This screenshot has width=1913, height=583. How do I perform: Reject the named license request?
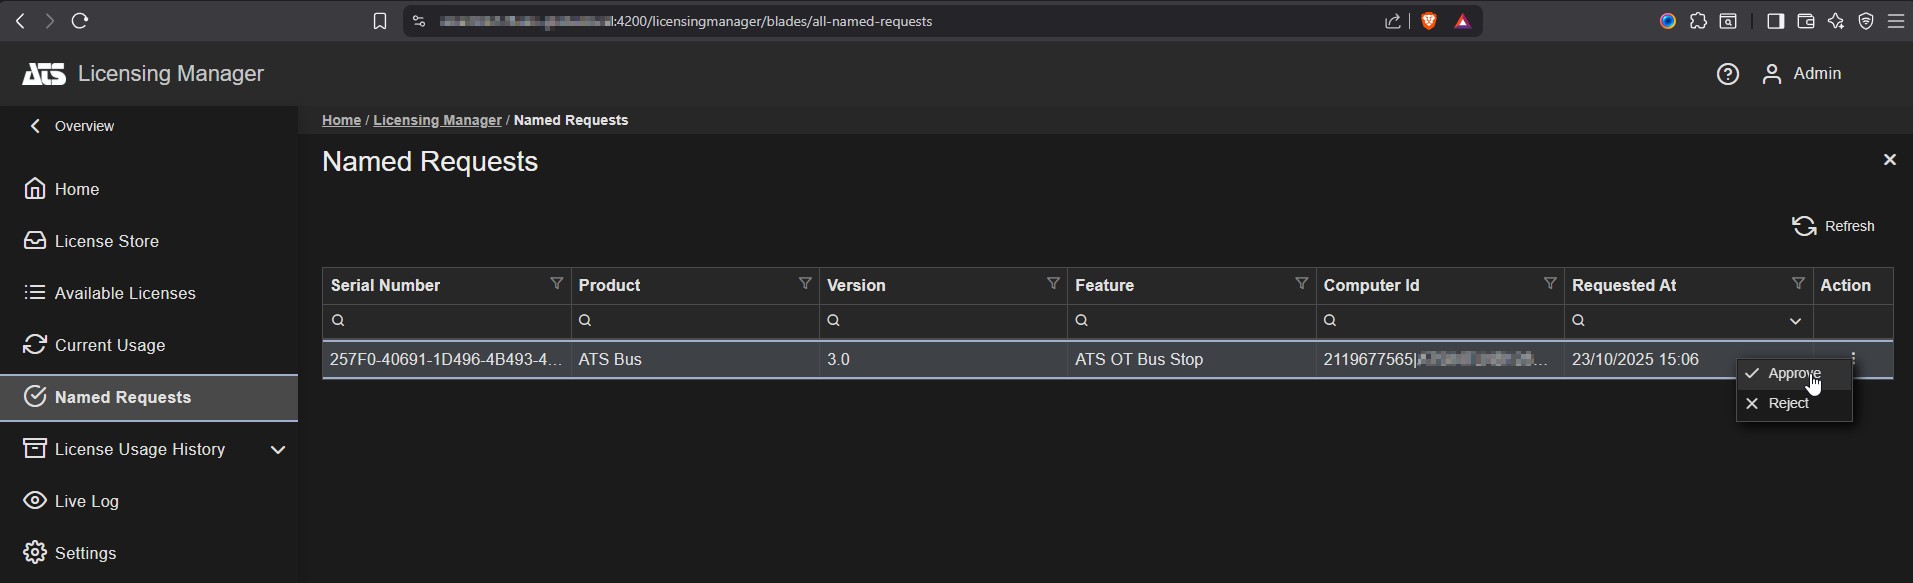[x=1787, y=403]
